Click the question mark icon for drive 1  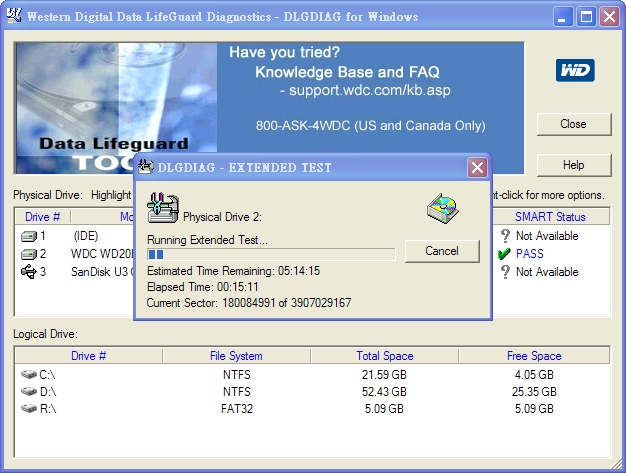[x=505, y=236]
